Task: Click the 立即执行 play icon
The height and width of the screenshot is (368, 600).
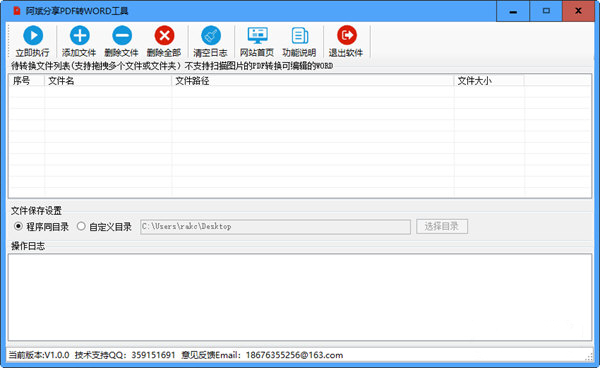Action: pyautogui.click(x=33, y=36)
